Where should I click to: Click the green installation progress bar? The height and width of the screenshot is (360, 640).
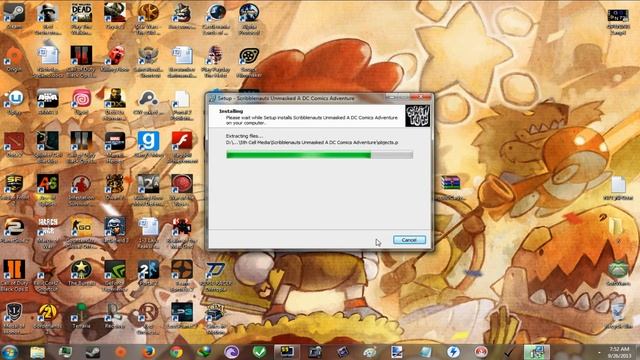pos(320,155)
